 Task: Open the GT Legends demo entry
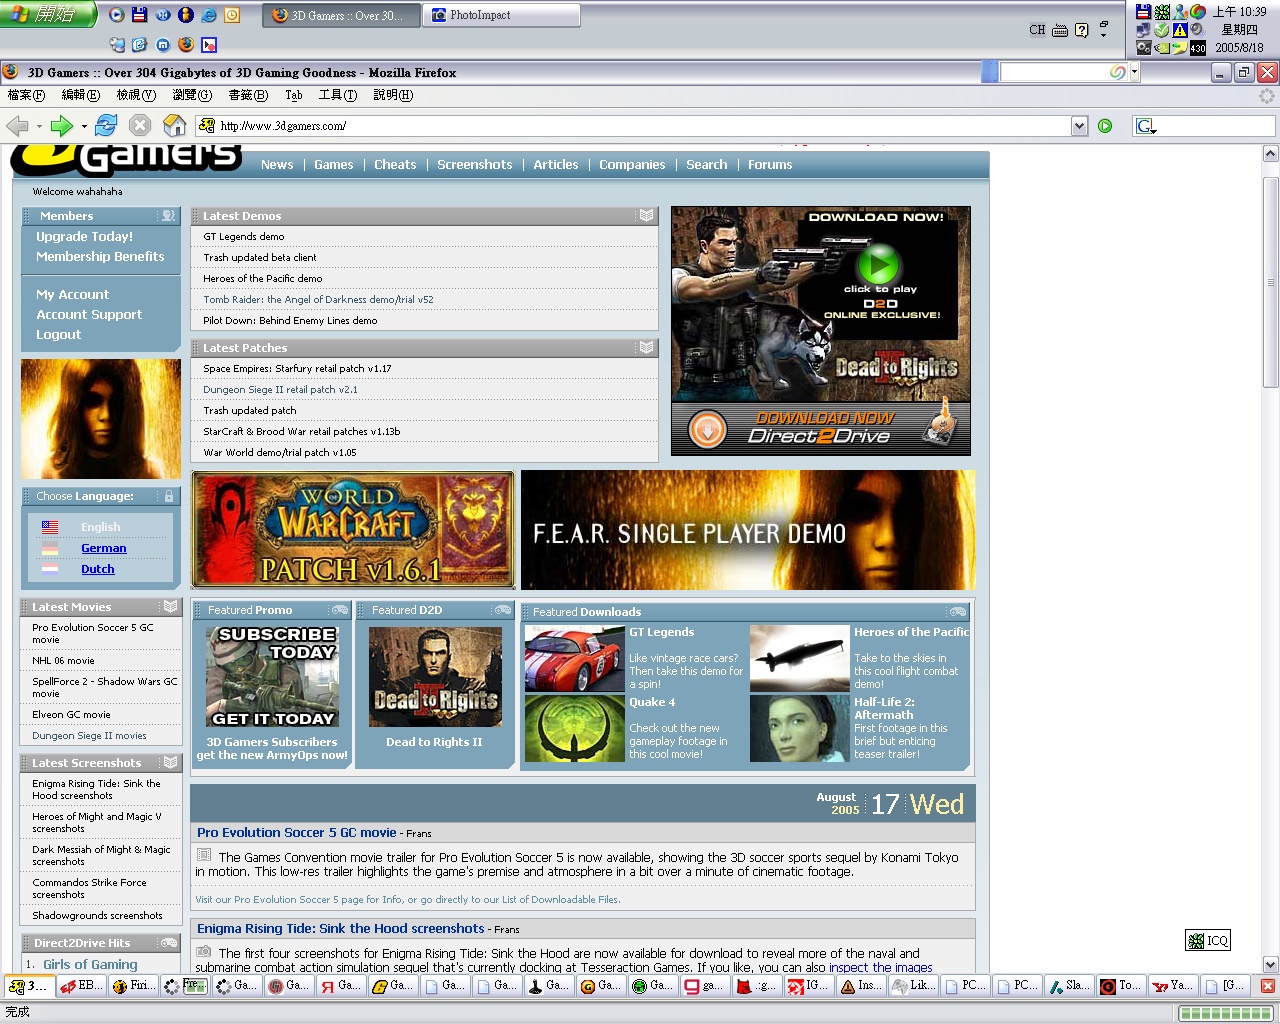coord(244,237)
